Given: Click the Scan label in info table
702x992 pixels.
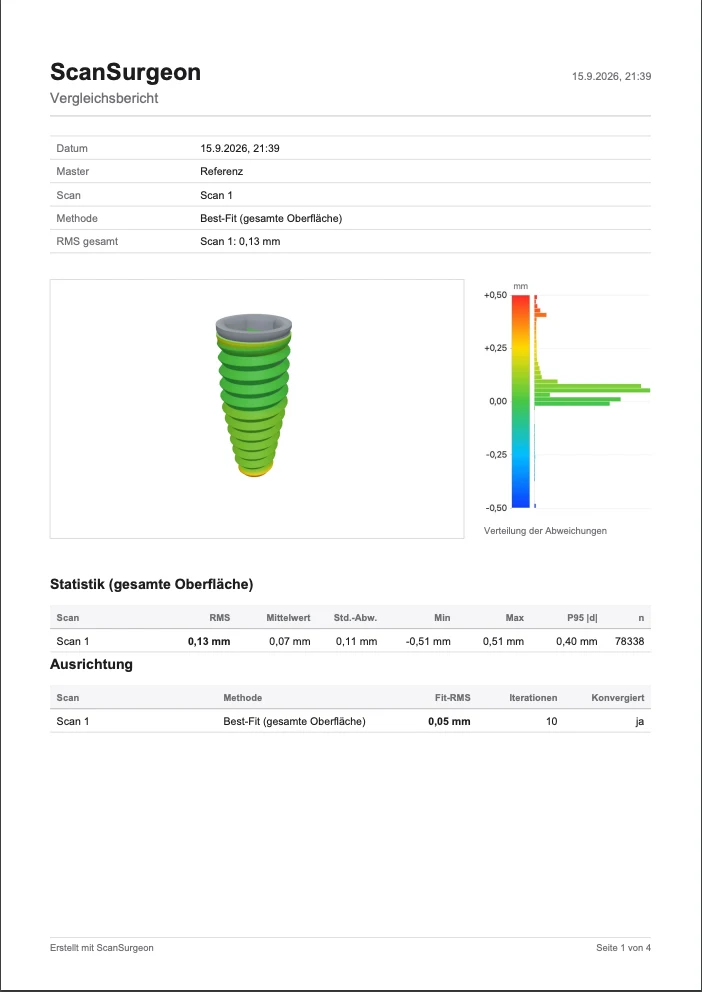Looking at the screenshot, I should coord(68,195).
